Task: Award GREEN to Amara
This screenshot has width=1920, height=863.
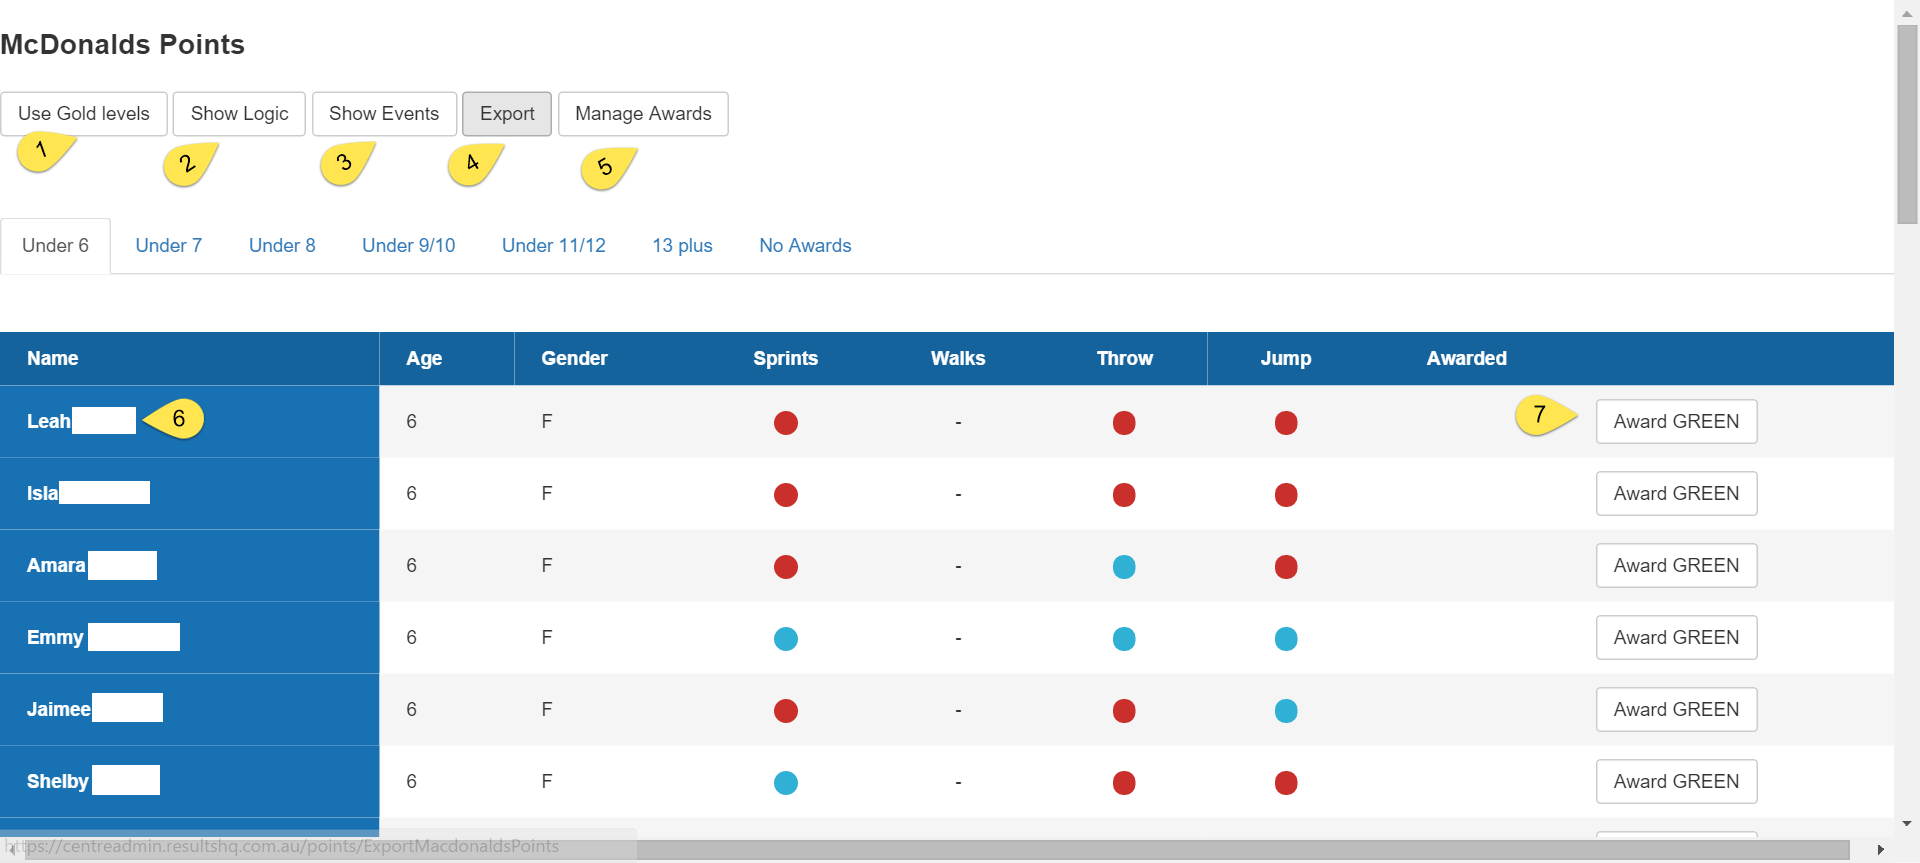Action: (x=1677, y=566)
